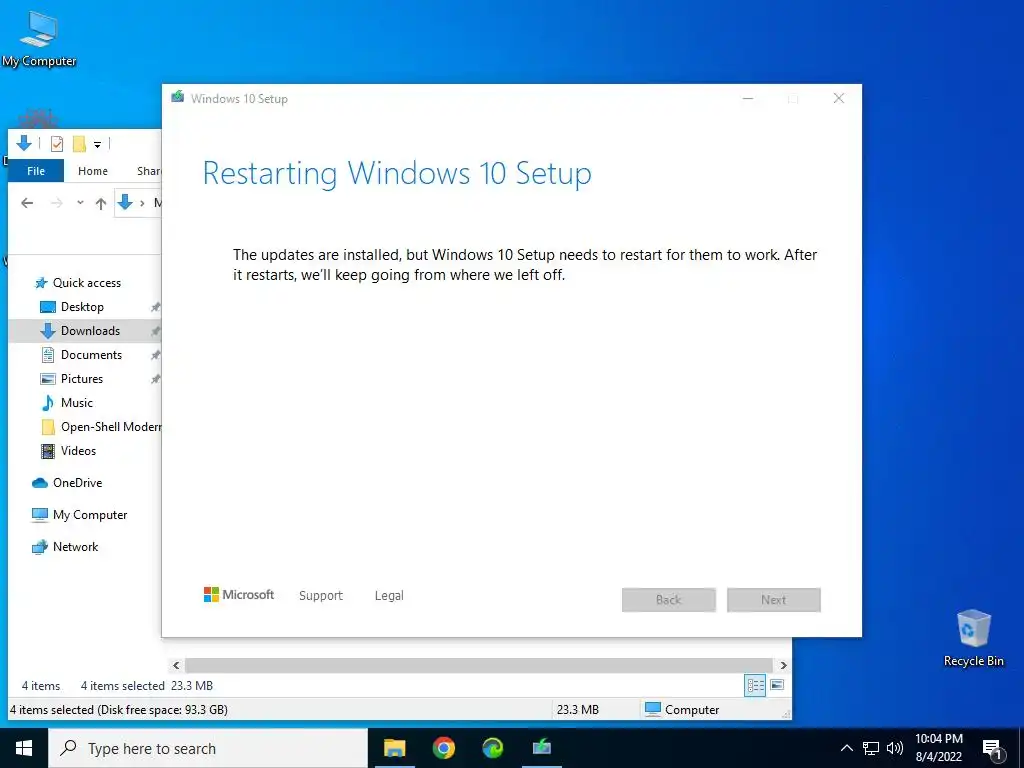Click horizontal scrollbar right arrow in Explorer
The height and width of the screenshot is (768, 1024).
[x=784, y=665]
